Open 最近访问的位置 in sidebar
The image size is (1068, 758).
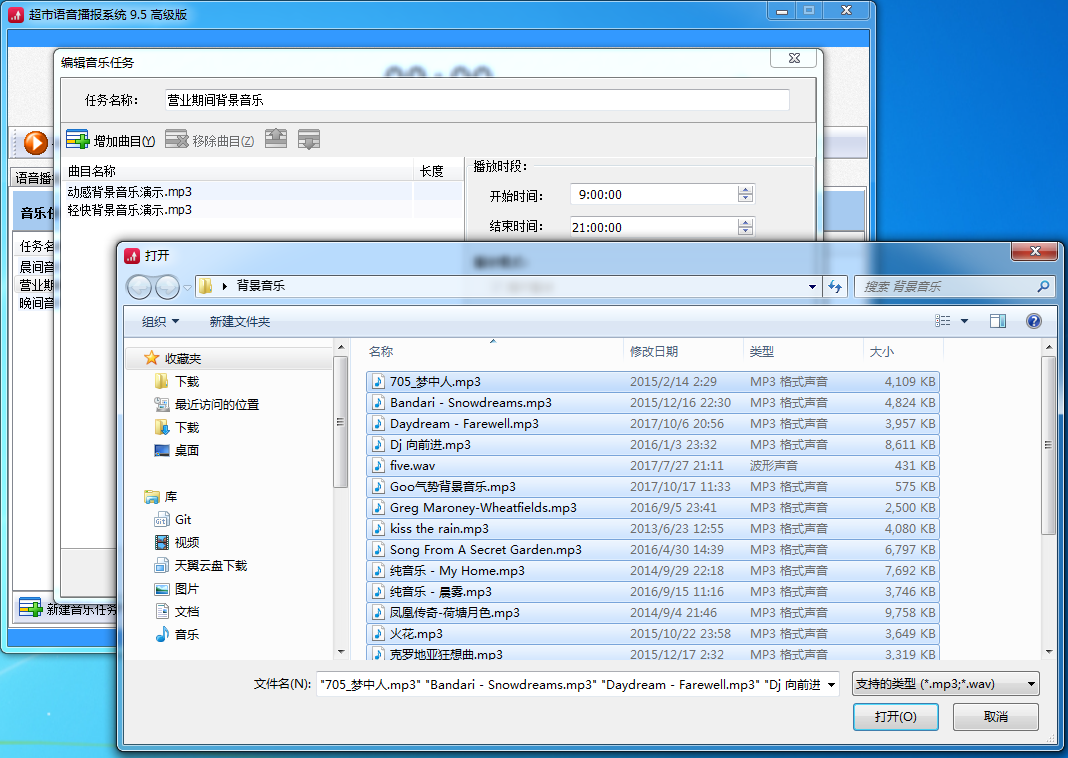(x=217, y=405)
